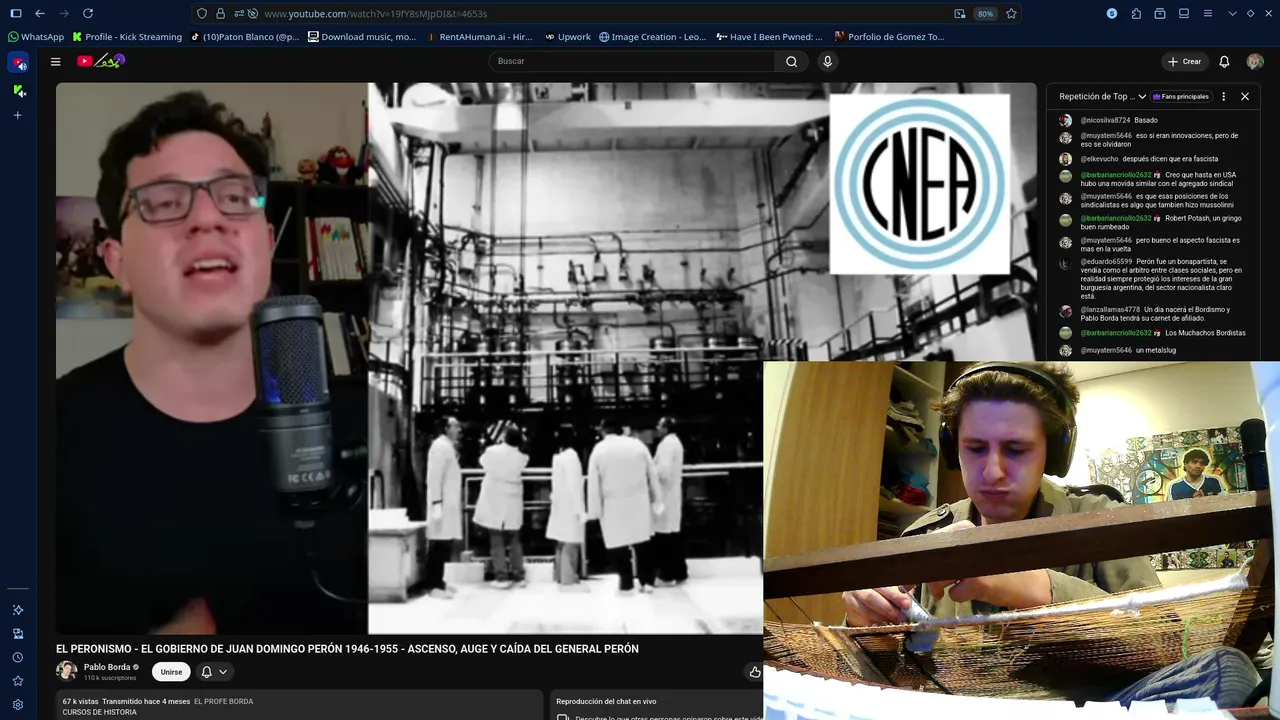Click @lanzallamas4778 username in chat
The width and height of the screenshot is (1280, 720).
[x=1110, y=310]
